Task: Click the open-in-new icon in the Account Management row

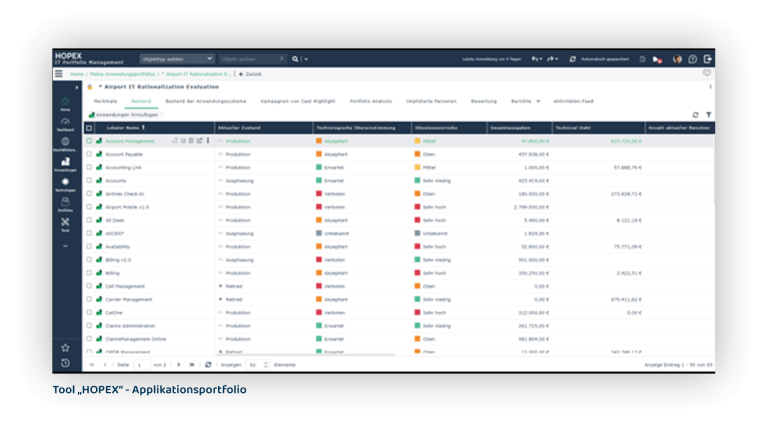Action: pyautogui.click(x=199, y=141)
